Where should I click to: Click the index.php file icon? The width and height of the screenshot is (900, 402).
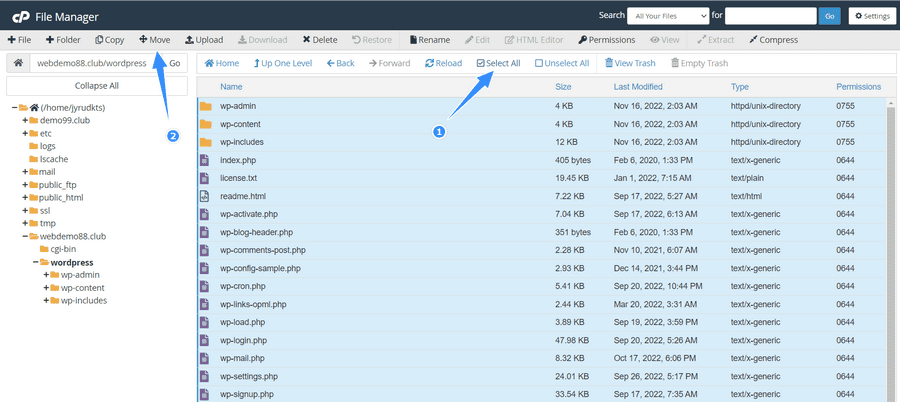click(204, 160)
